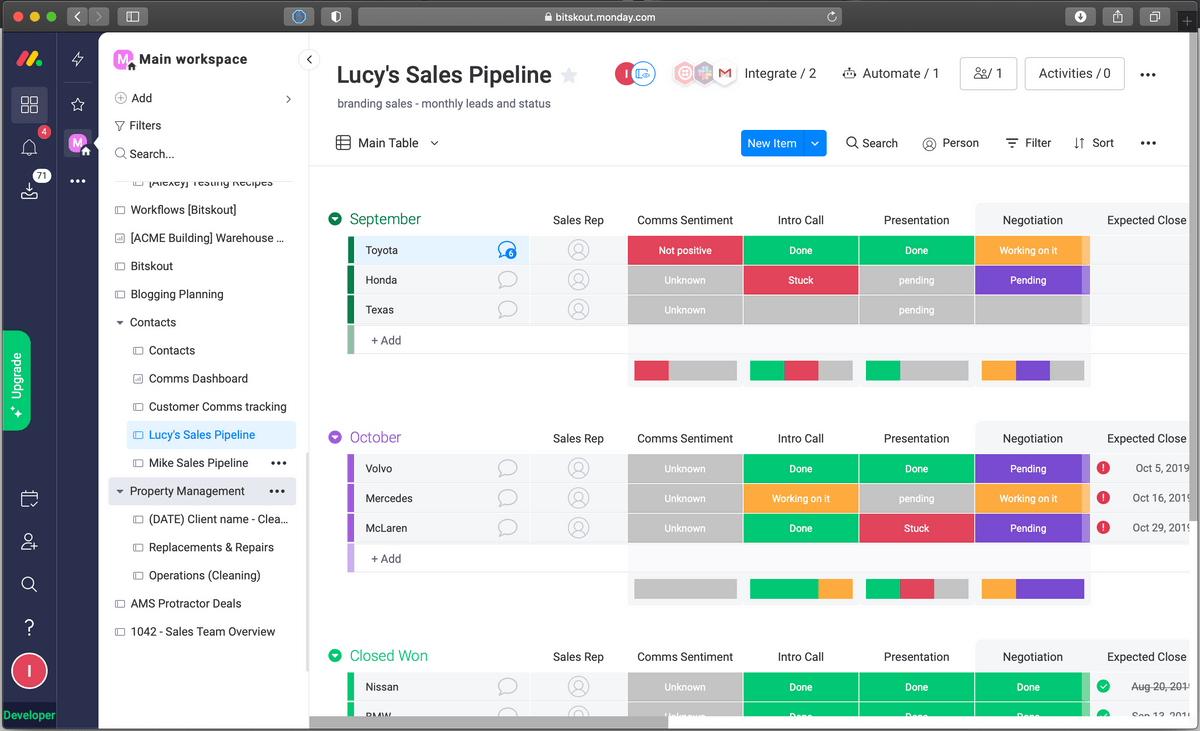Open Honda conversation bubble

(x=507, y=280)
